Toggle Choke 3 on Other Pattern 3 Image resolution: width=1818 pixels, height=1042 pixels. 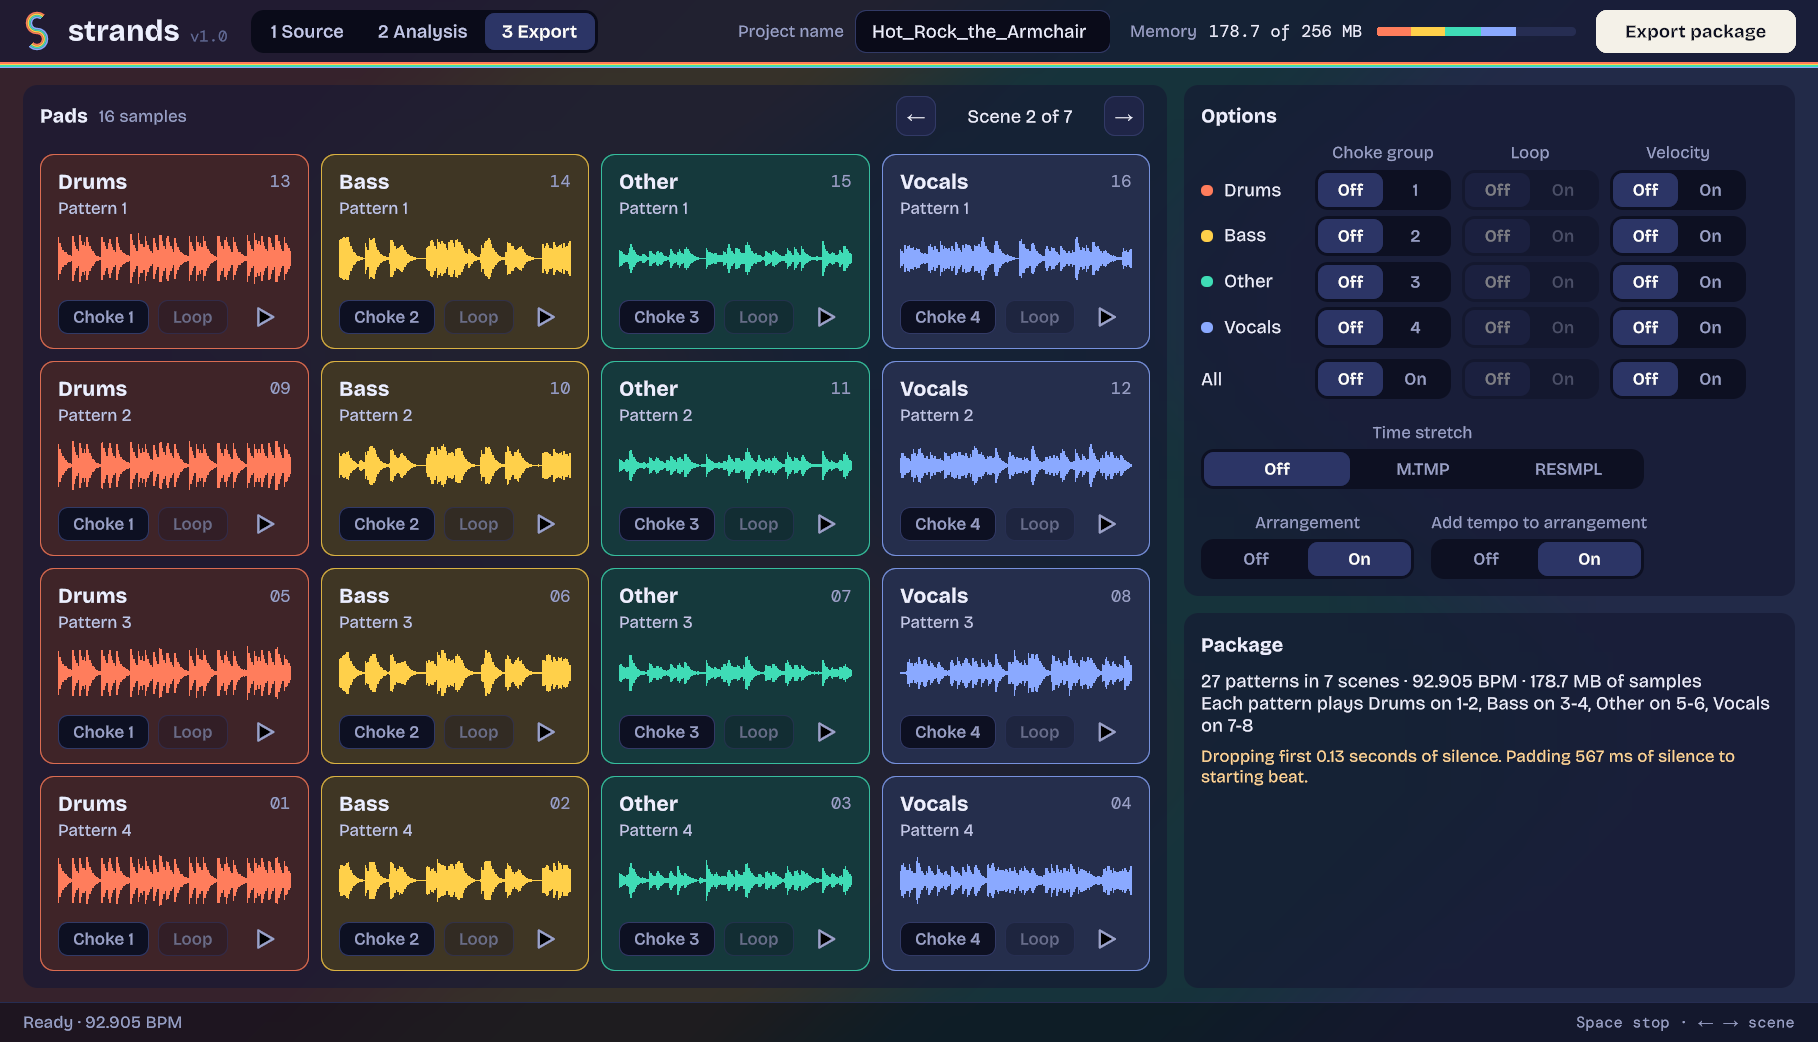(666, 732)
